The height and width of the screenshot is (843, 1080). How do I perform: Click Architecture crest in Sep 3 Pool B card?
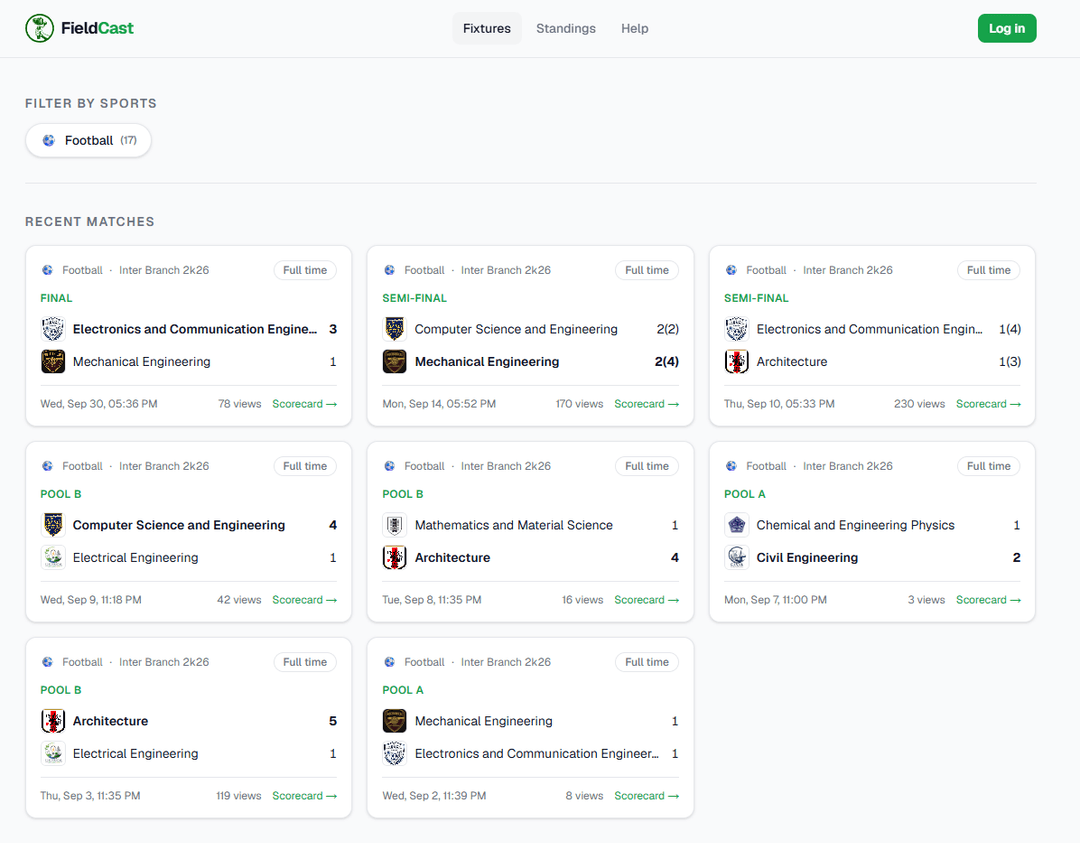(53, 721)
